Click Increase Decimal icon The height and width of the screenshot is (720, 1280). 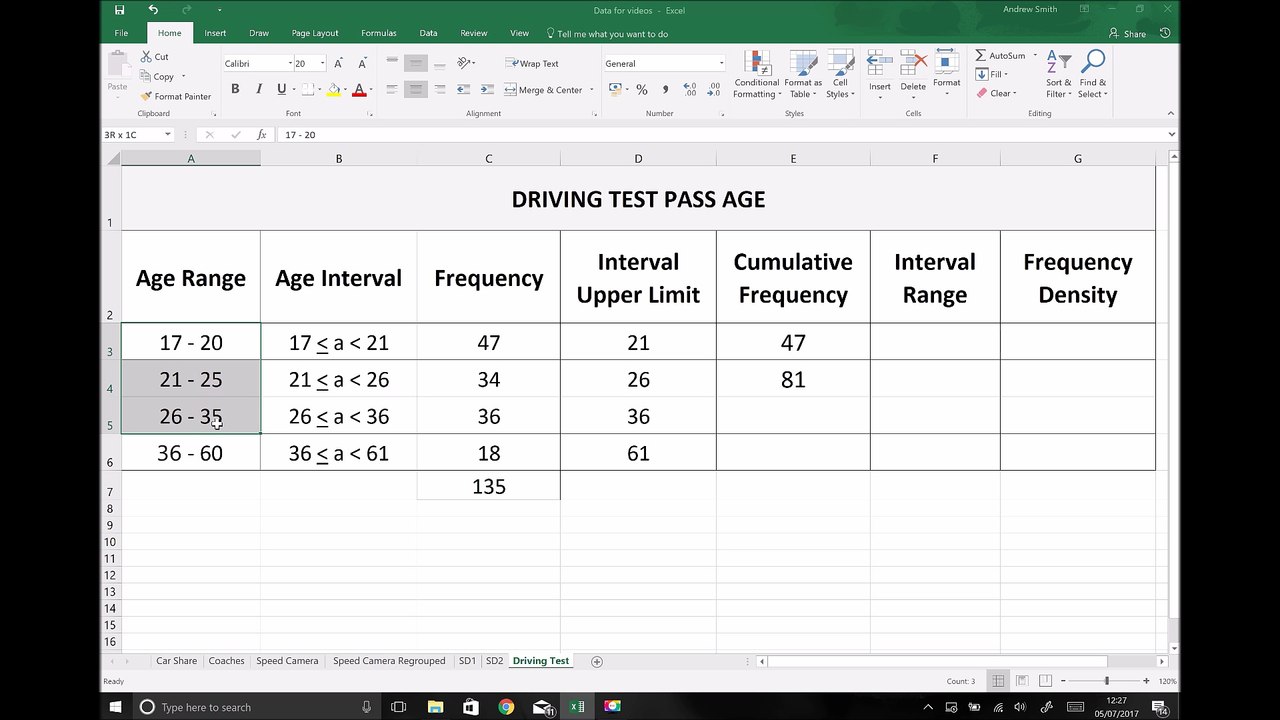(x=690, y=89)
